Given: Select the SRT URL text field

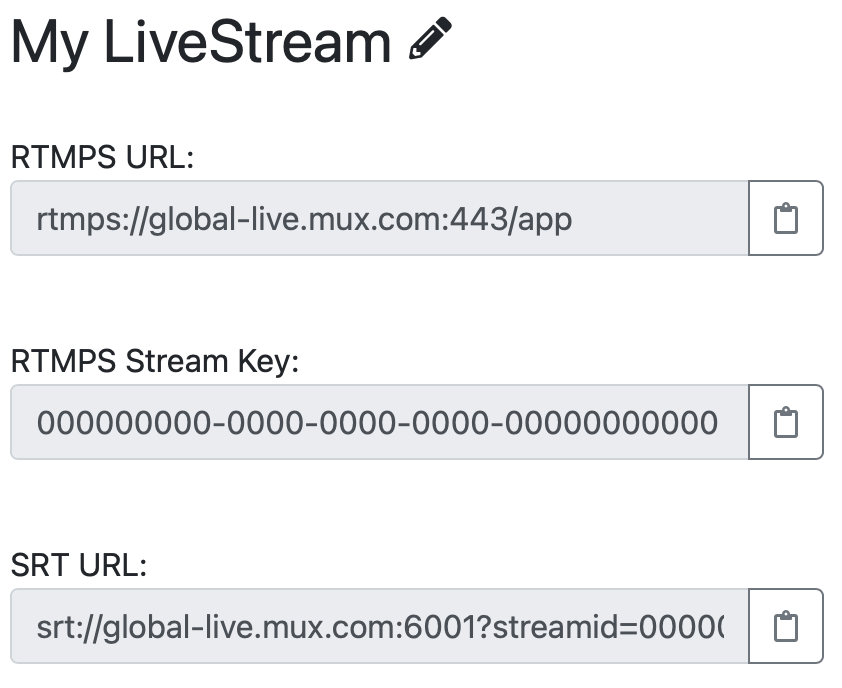Looking at the screenshot, I should click(380, 626).
